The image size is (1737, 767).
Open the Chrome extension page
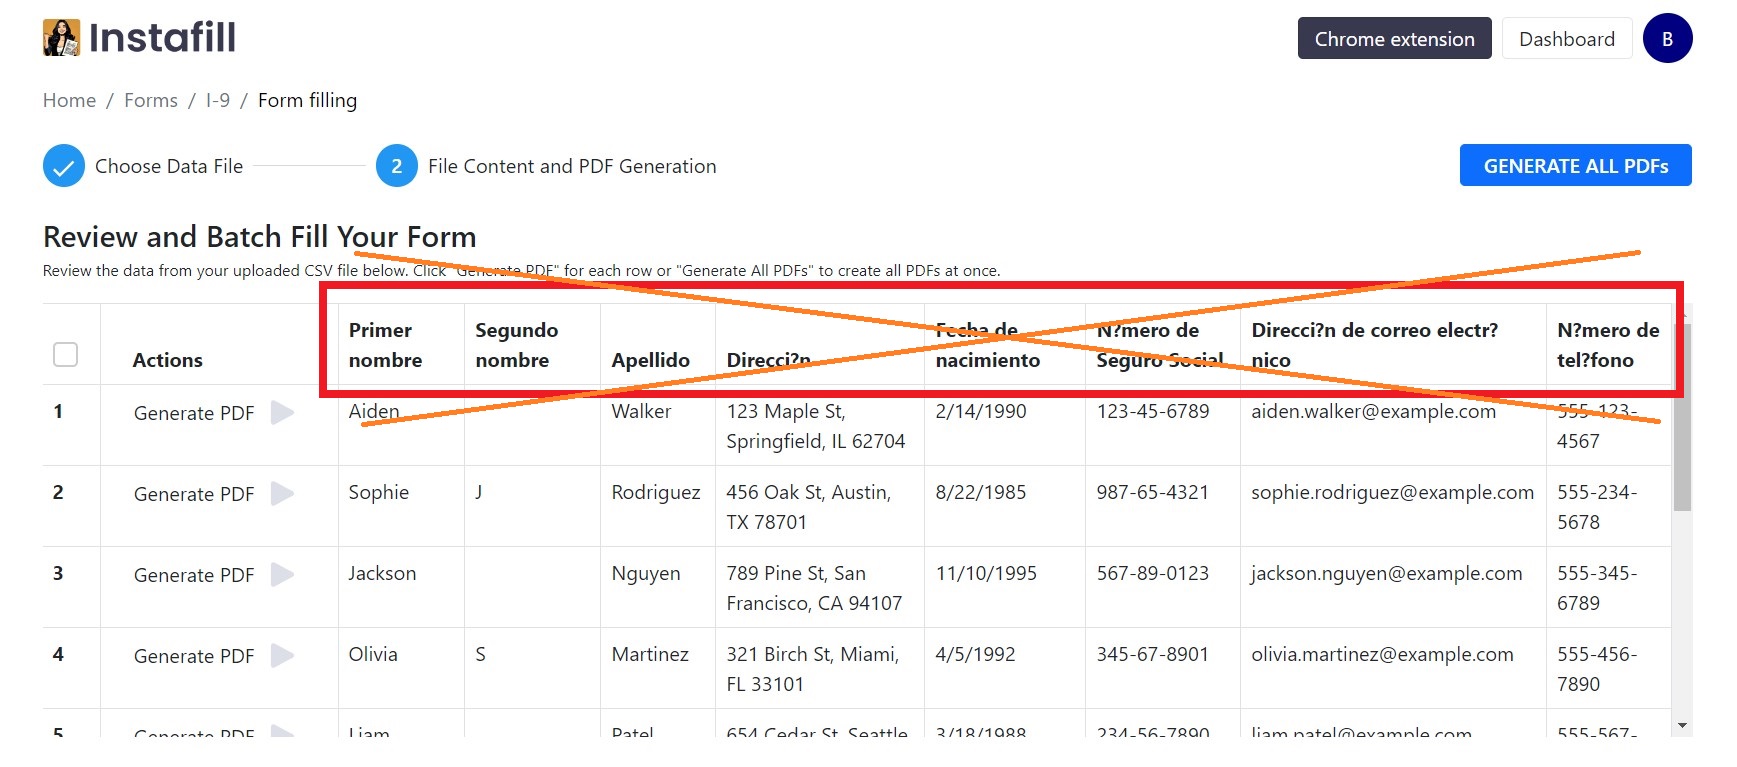(x=1394, y=39)
